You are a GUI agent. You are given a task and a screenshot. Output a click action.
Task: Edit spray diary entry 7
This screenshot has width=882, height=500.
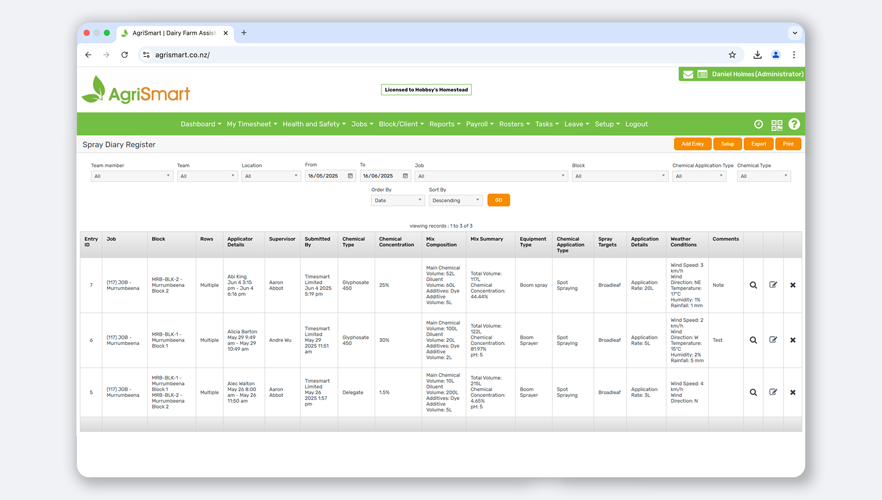pos(773,285)
